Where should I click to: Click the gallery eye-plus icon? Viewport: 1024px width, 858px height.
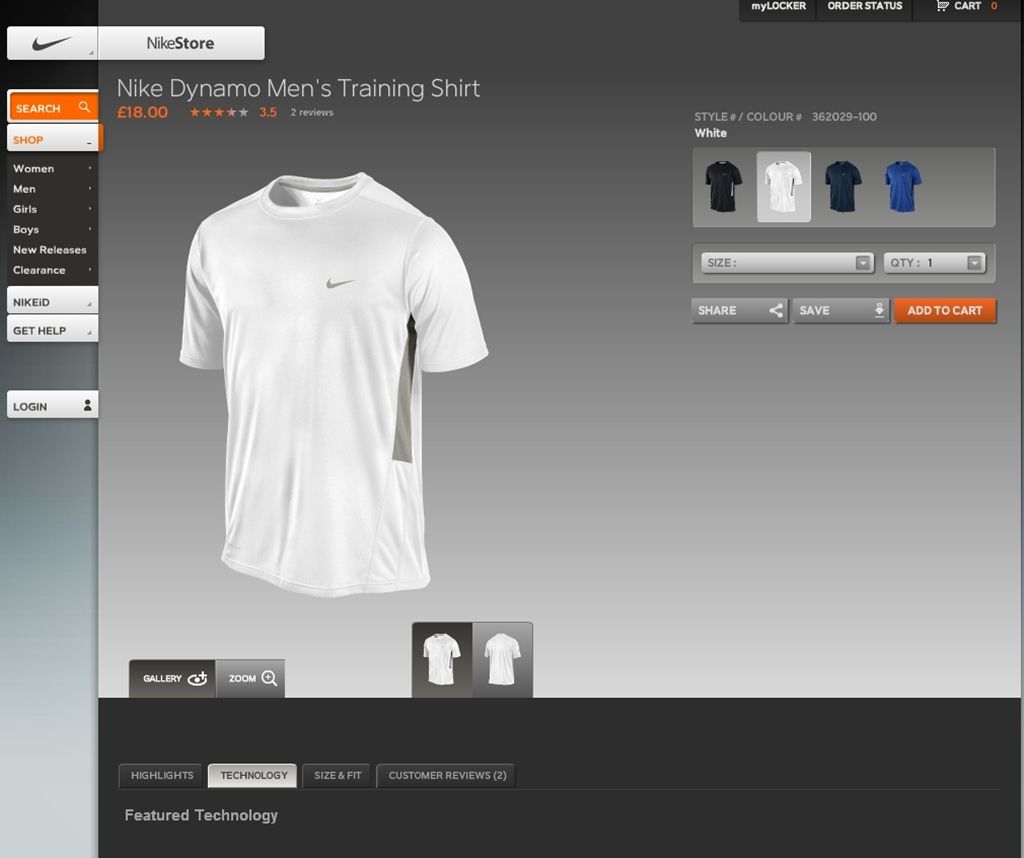[x=197, y=678]
